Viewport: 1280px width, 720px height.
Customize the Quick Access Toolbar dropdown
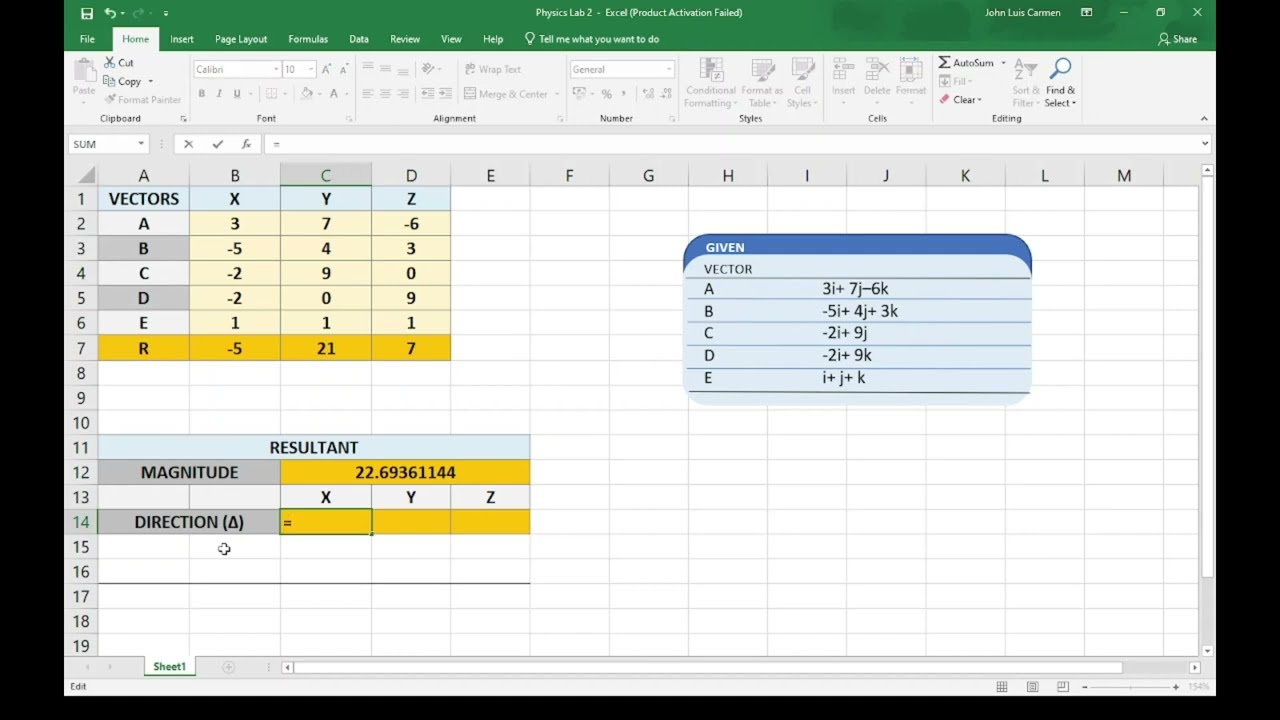point(166,13)
